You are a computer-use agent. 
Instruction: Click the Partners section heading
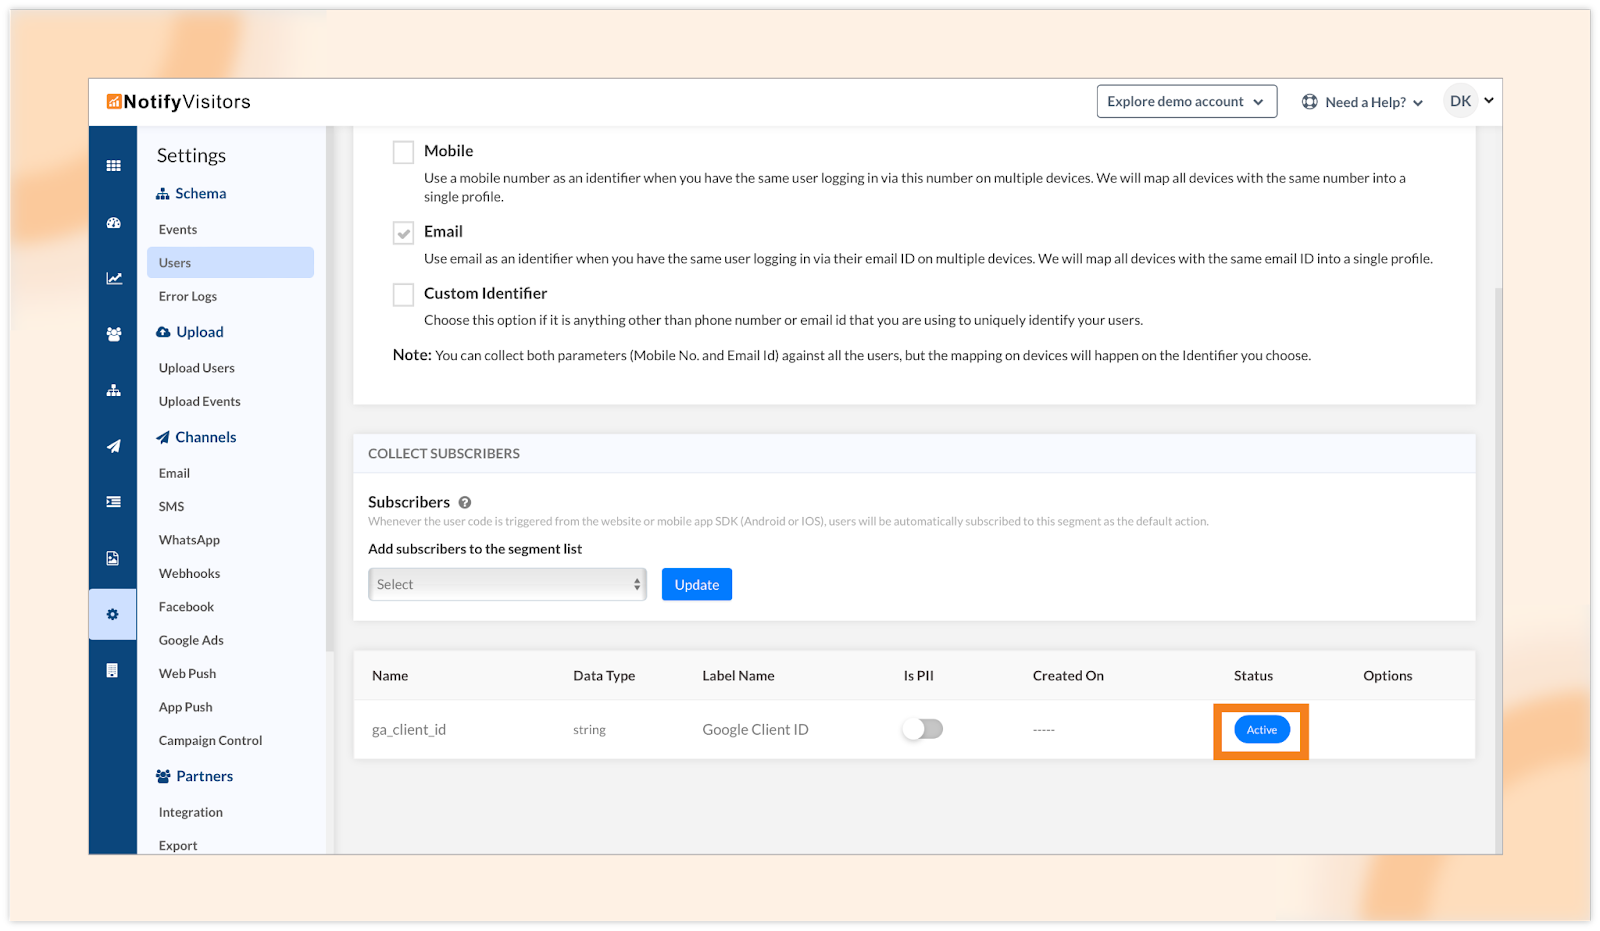point(205,776)
